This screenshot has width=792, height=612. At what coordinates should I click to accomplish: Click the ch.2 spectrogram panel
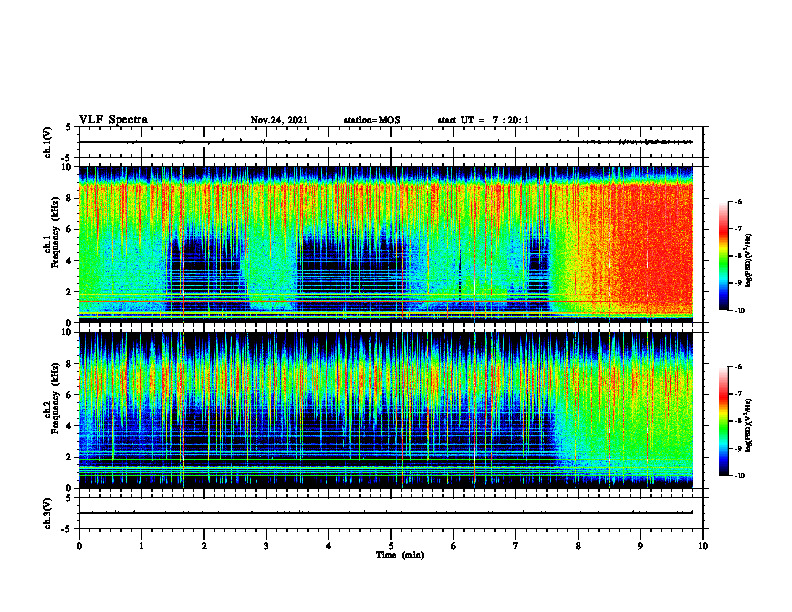[386, 410]
